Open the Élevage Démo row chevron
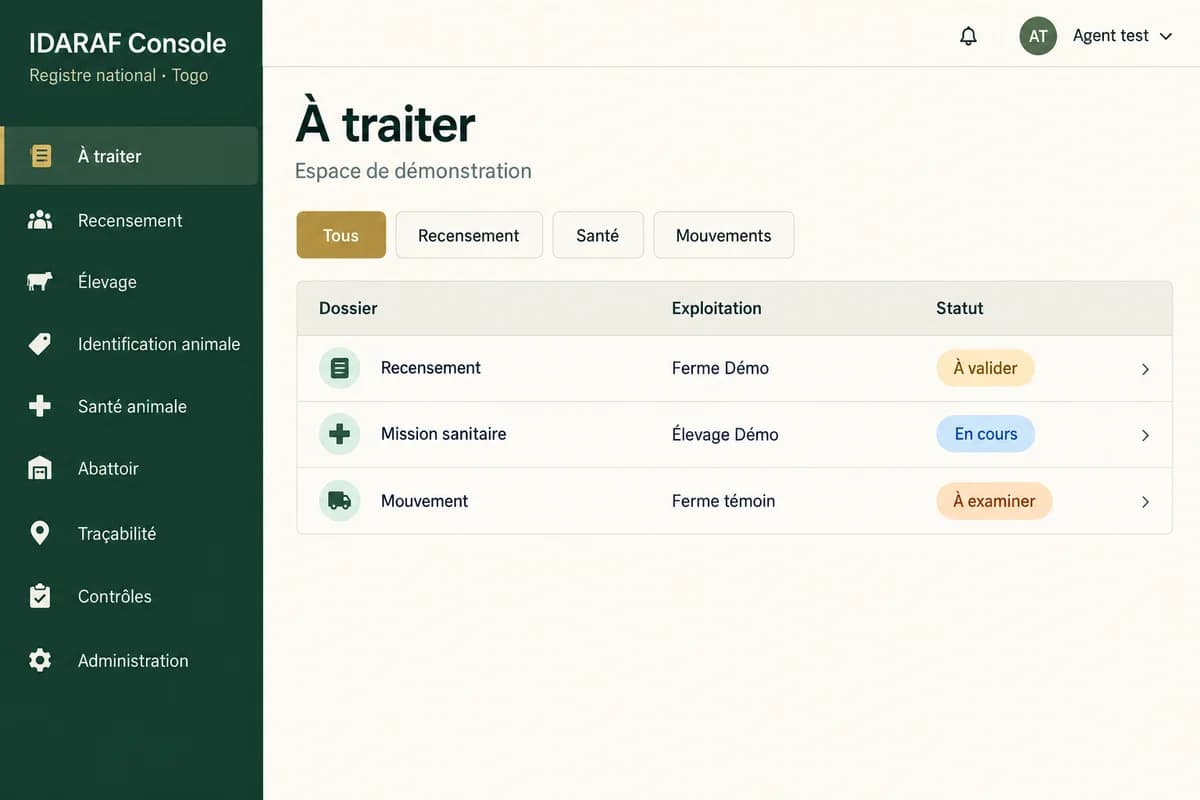1200x800 pixels. click(1146, 435)
